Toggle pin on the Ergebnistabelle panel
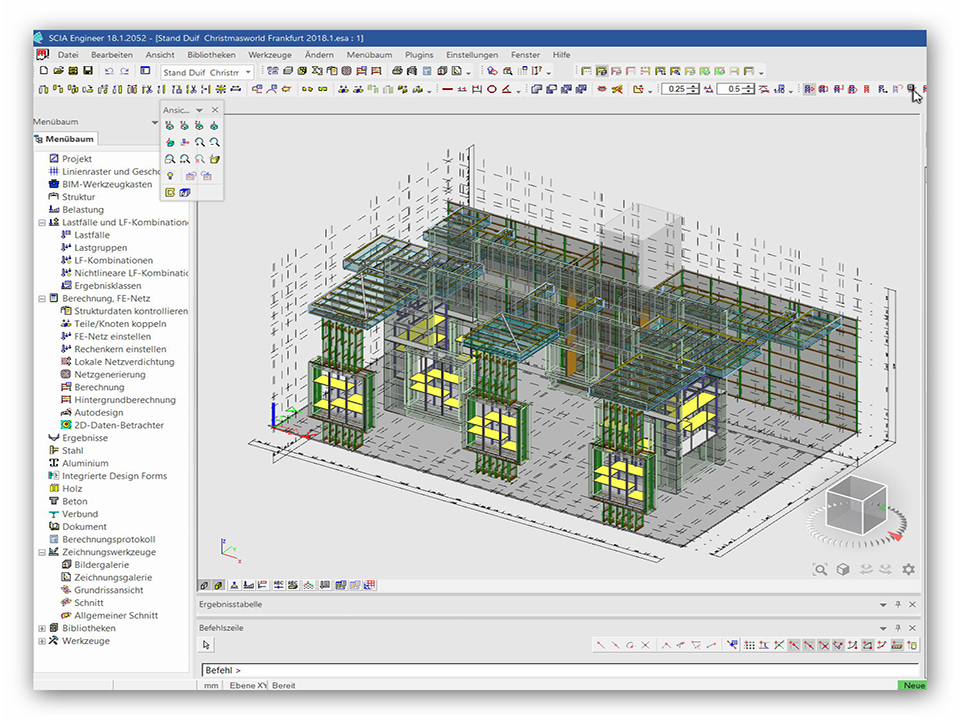The image size is (960, 720). (897, 605)
